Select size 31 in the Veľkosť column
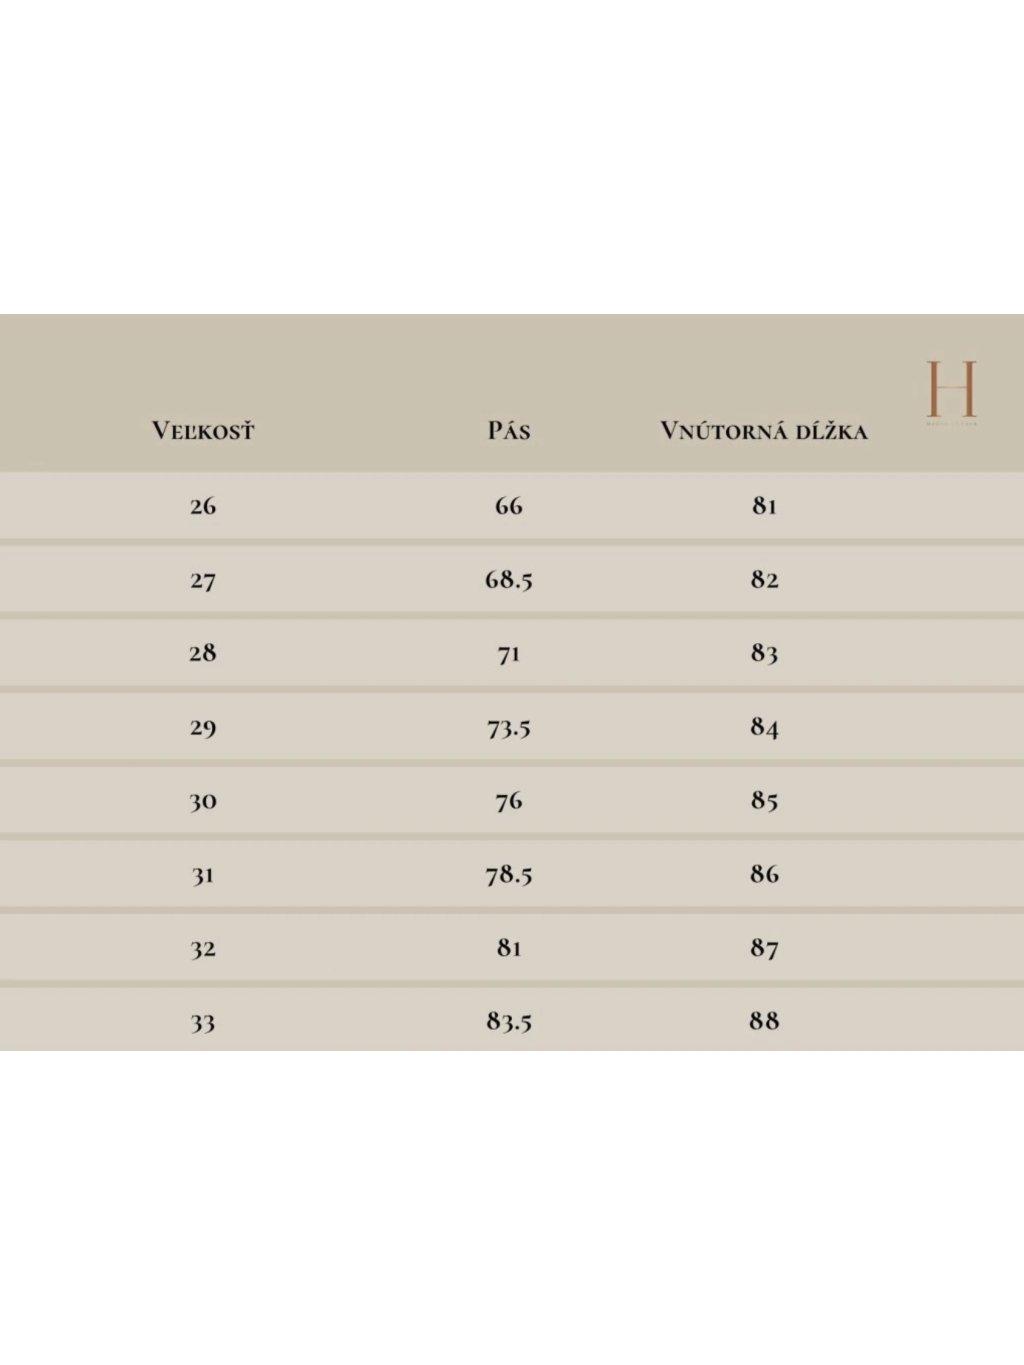This screenshot has height=1365, width=1024. 203,875
